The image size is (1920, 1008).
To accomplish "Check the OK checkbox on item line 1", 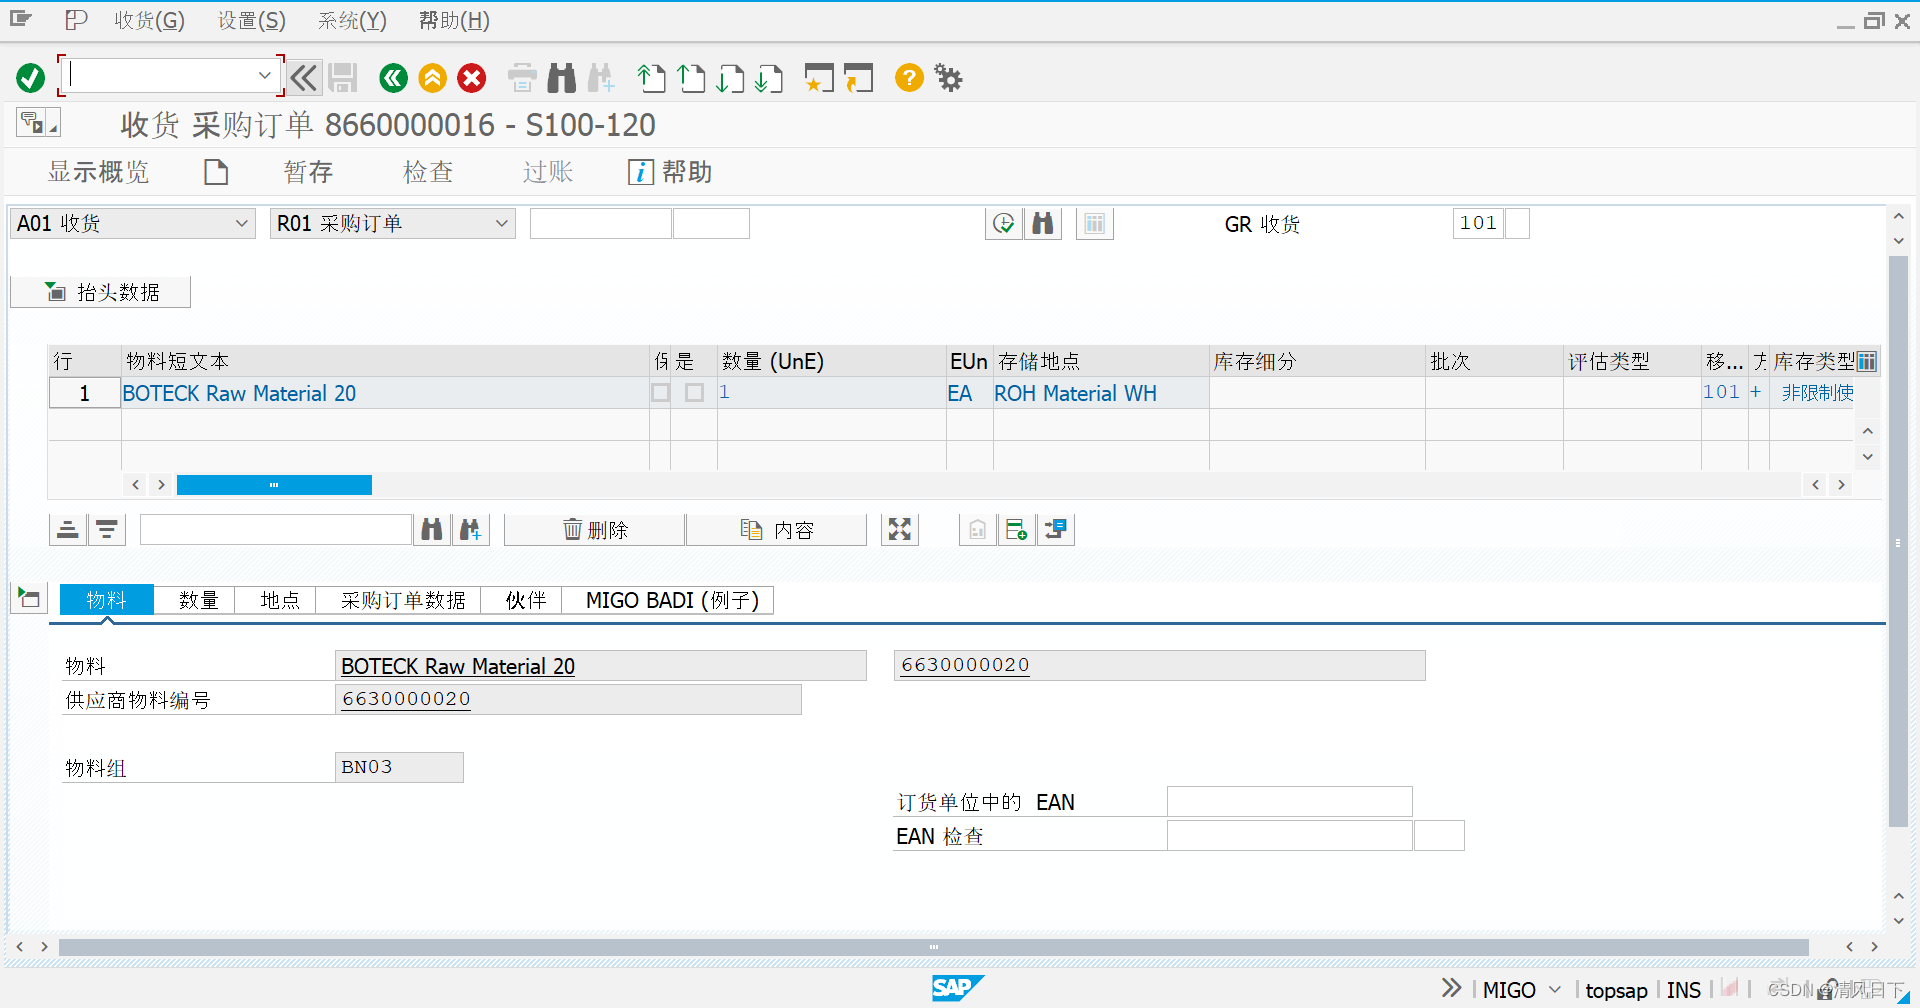I will click(660, 392).
